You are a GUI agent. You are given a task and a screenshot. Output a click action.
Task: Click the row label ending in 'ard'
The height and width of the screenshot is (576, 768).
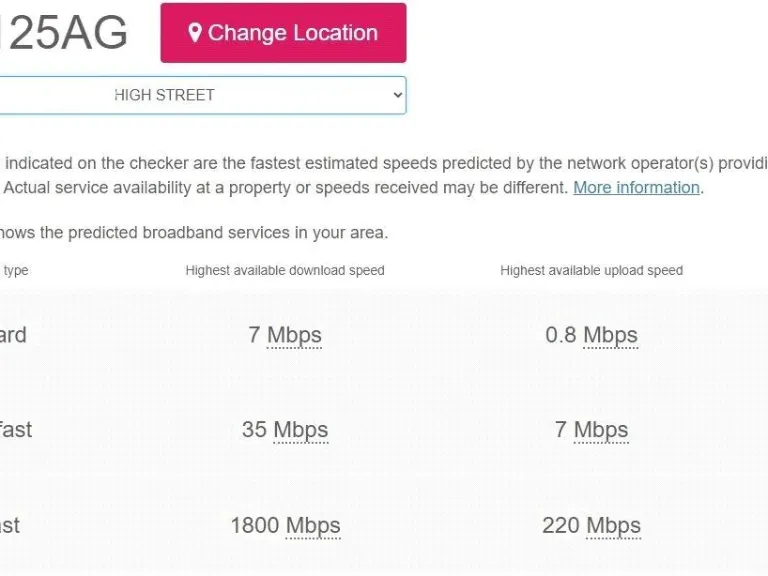[x=13, y=335]
